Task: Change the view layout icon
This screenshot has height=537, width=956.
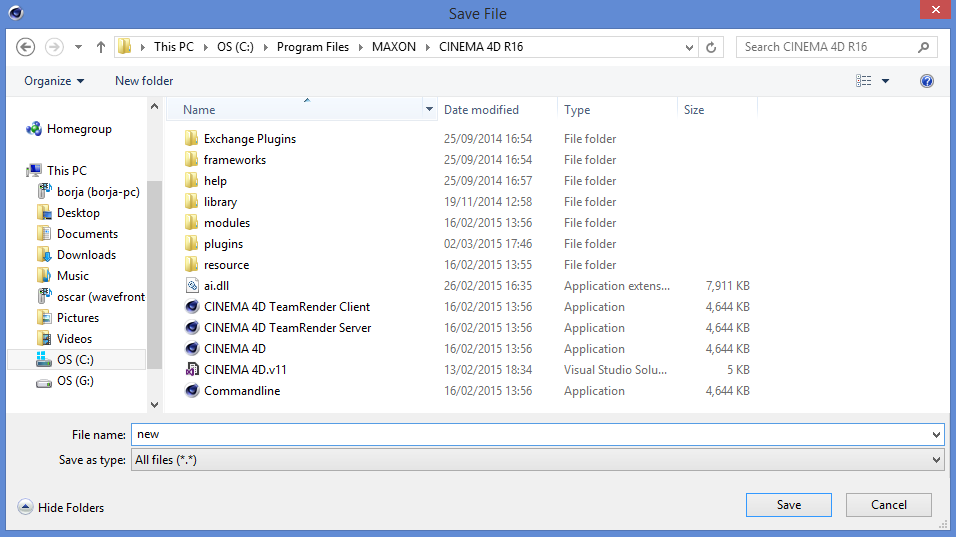Action: 863,81
